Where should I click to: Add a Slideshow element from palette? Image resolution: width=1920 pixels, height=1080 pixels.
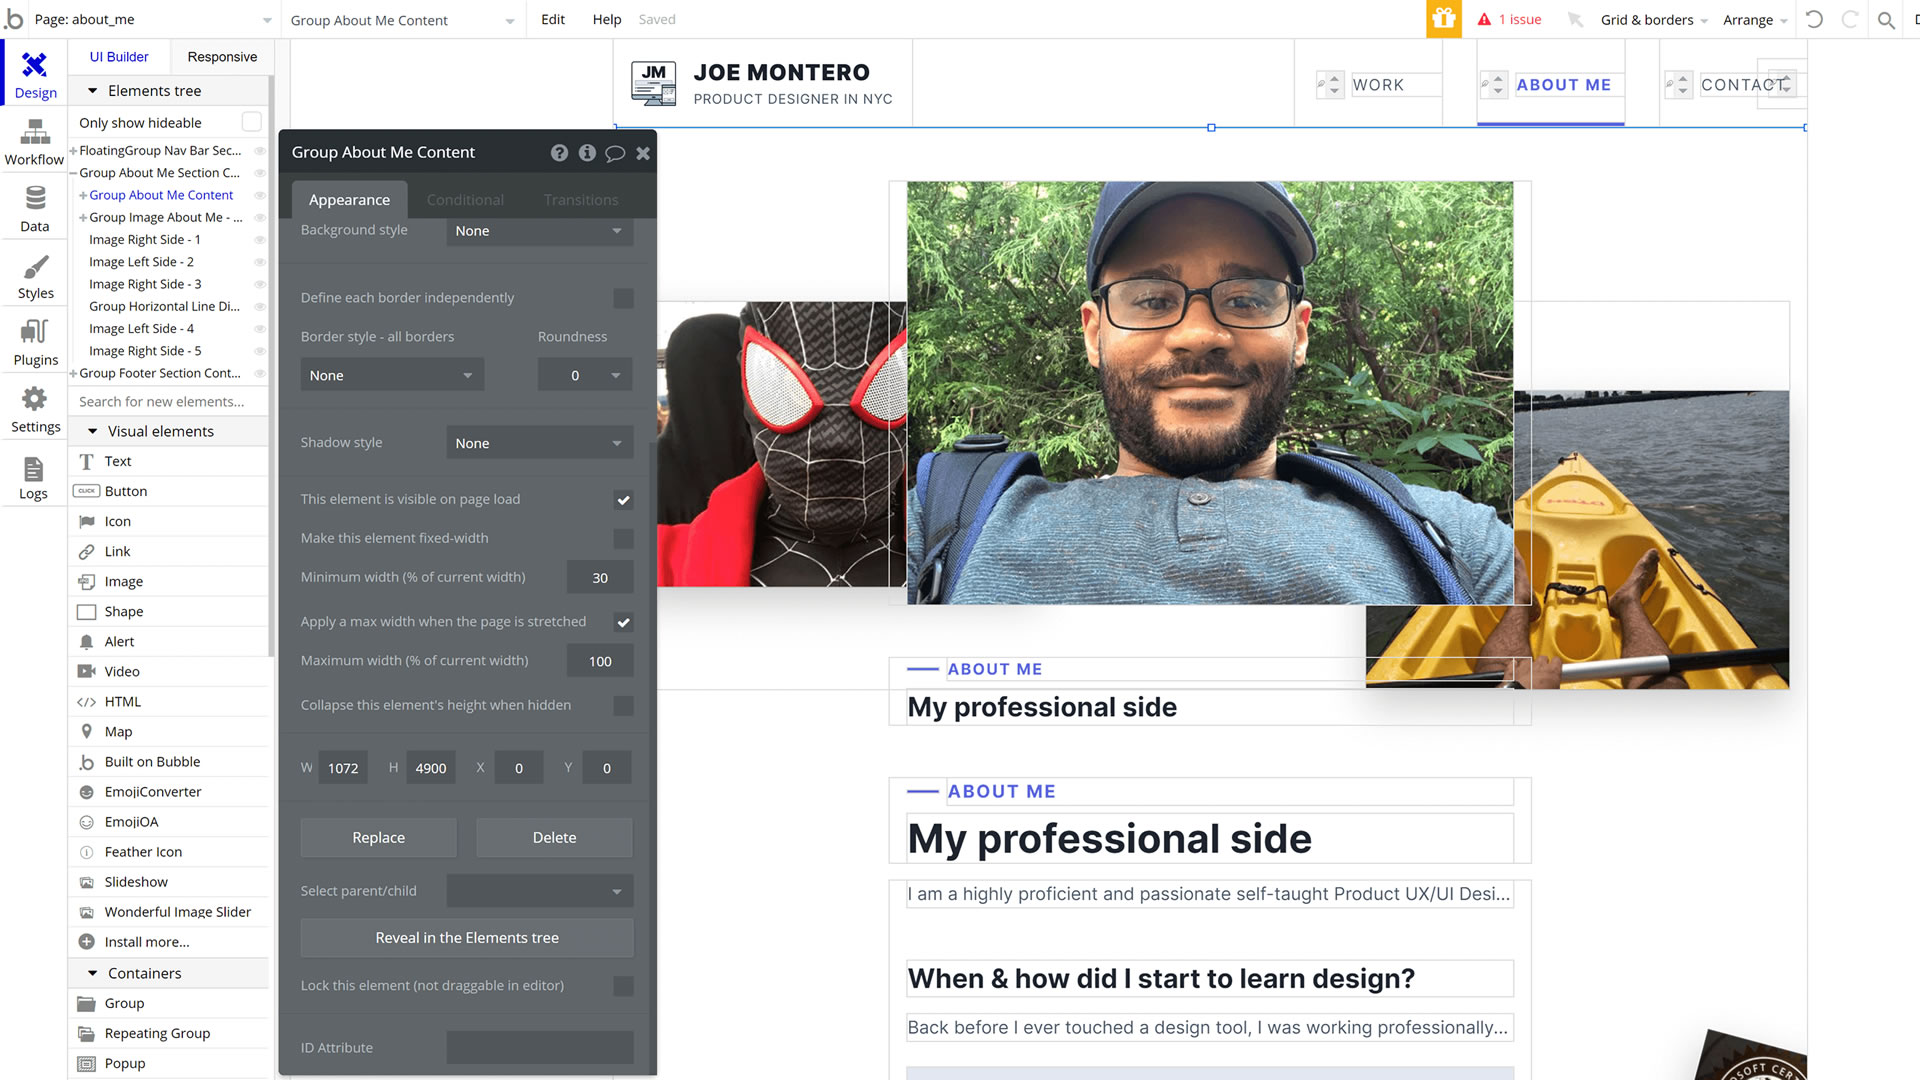click(169, 881)
